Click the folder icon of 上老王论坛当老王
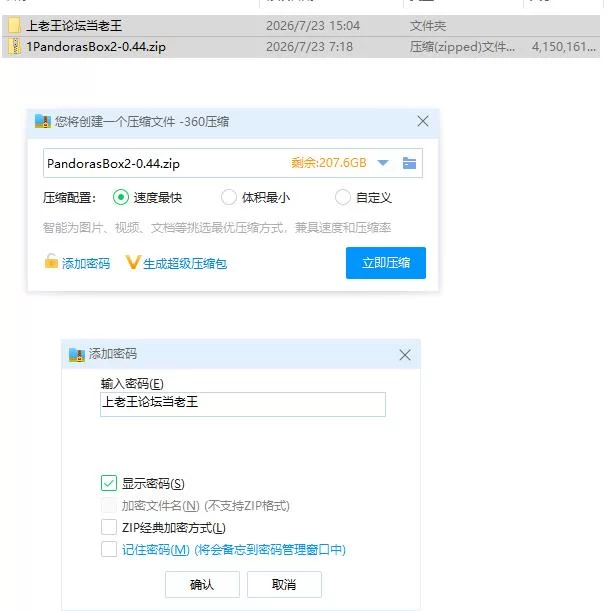 click(14, 25)
